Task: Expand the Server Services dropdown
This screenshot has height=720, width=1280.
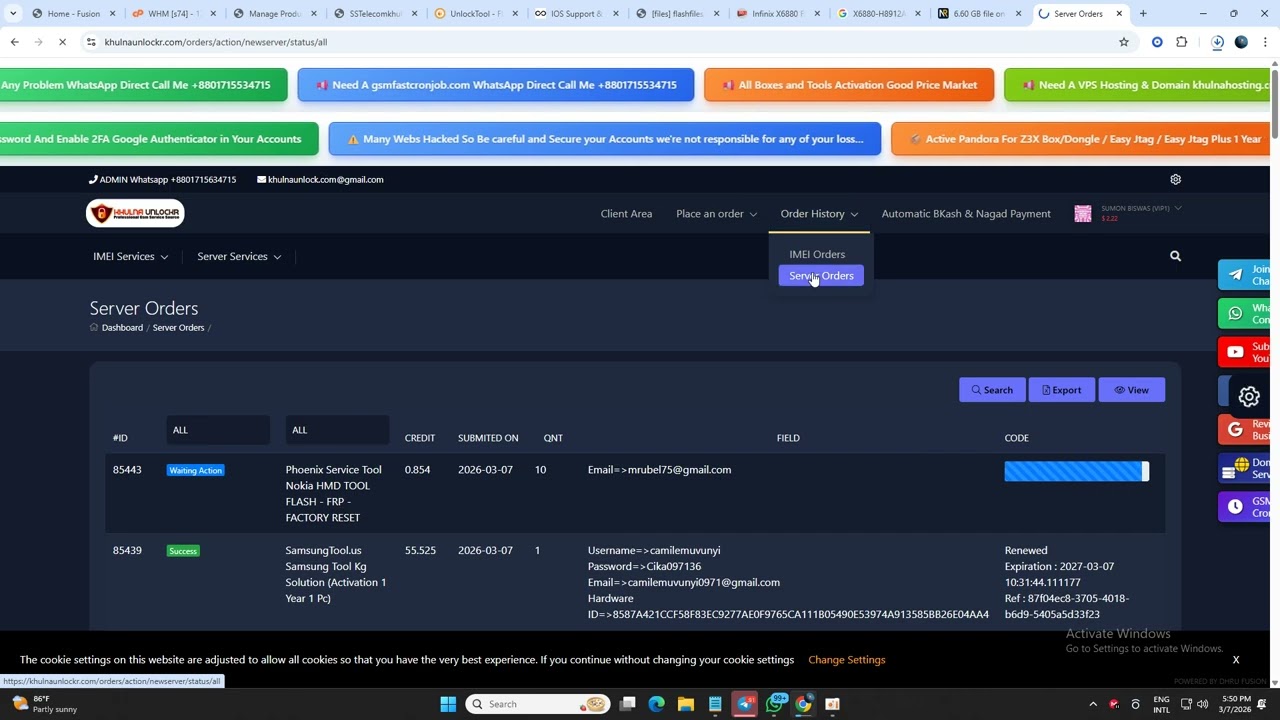Action: point(239,257)
